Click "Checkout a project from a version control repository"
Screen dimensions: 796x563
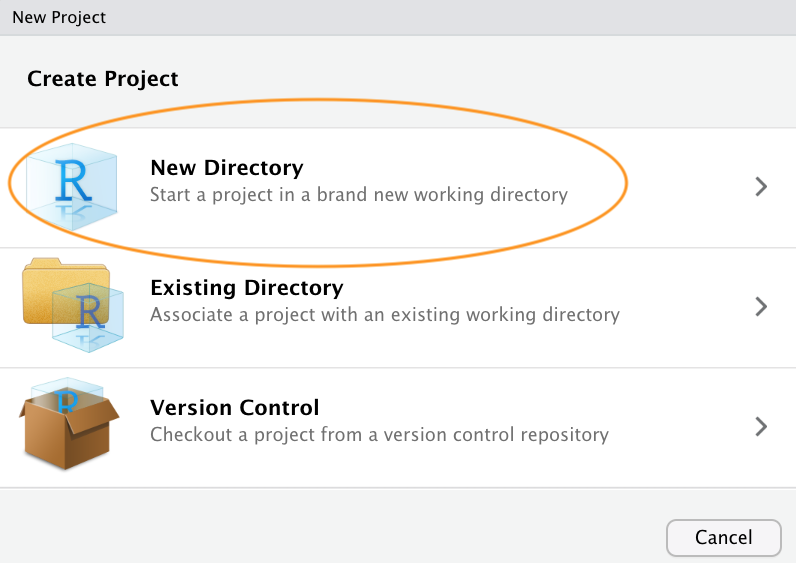(379, 434)
